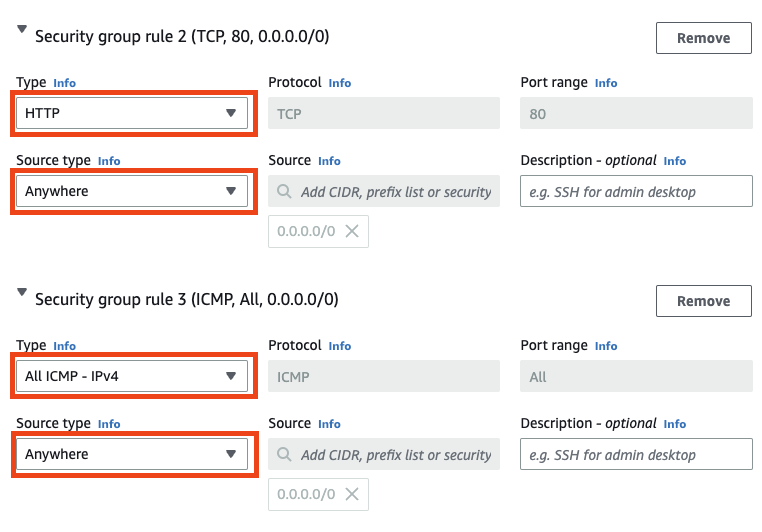Viewport: 762px width, 532px height.
Task: Open rule 2 Source type Anywhere dropdown
Action: (132, 191)
